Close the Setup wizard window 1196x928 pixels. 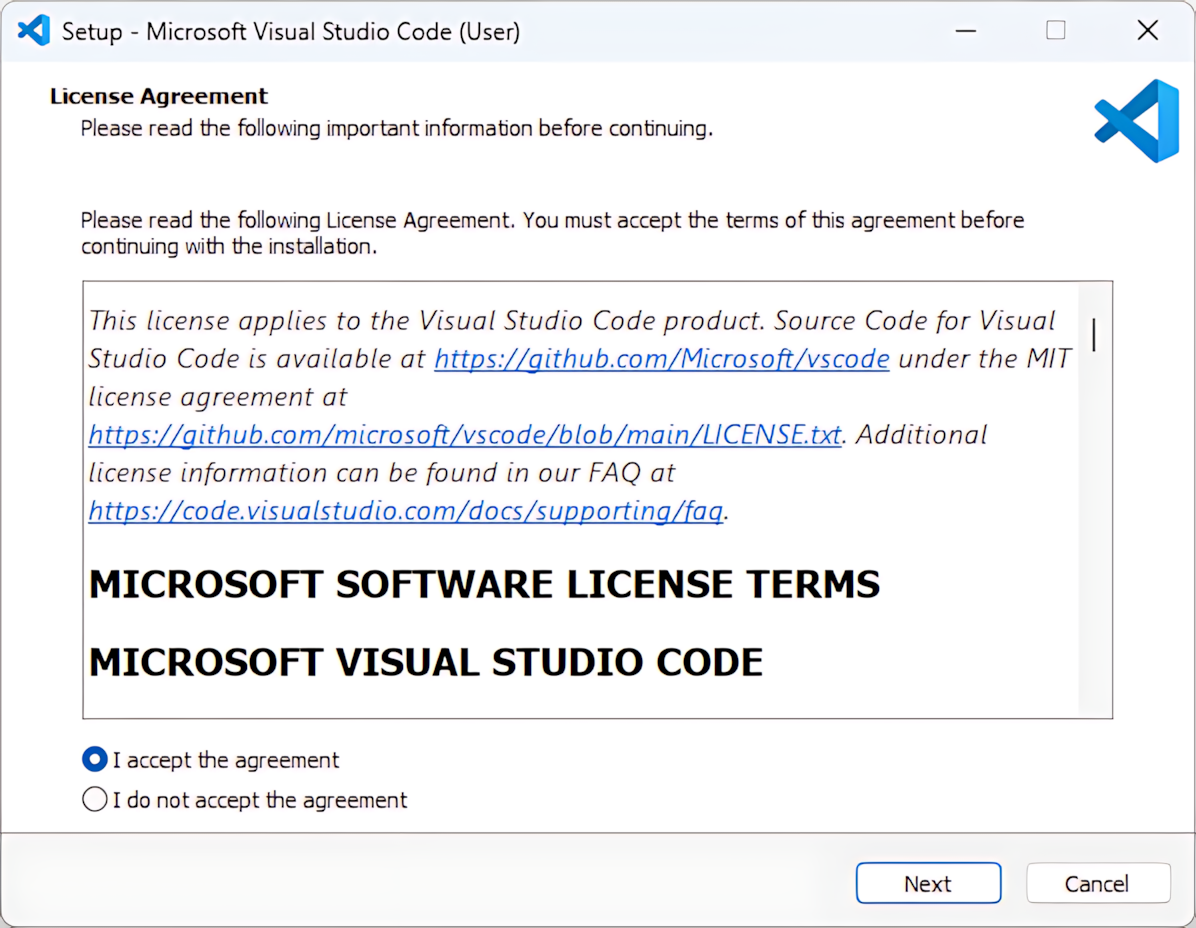pyautogui.click(x=1147, y=31)
